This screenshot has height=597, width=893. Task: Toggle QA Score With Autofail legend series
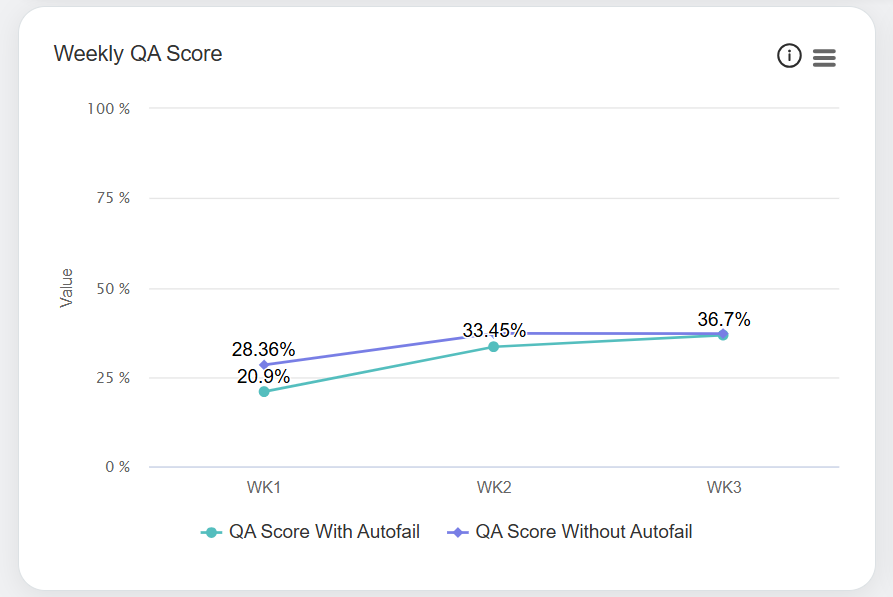[x=324, y=532]
